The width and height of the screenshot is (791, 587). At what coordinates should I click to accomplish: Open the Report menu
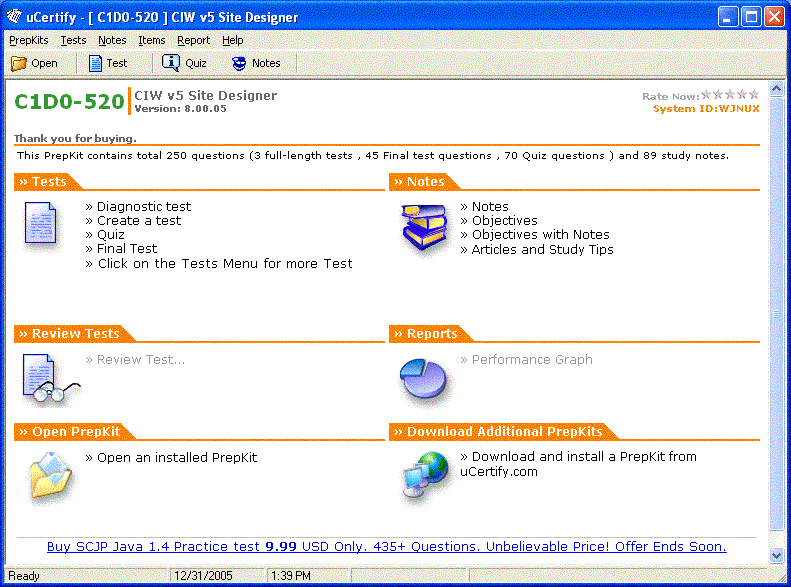coord(193,40)
